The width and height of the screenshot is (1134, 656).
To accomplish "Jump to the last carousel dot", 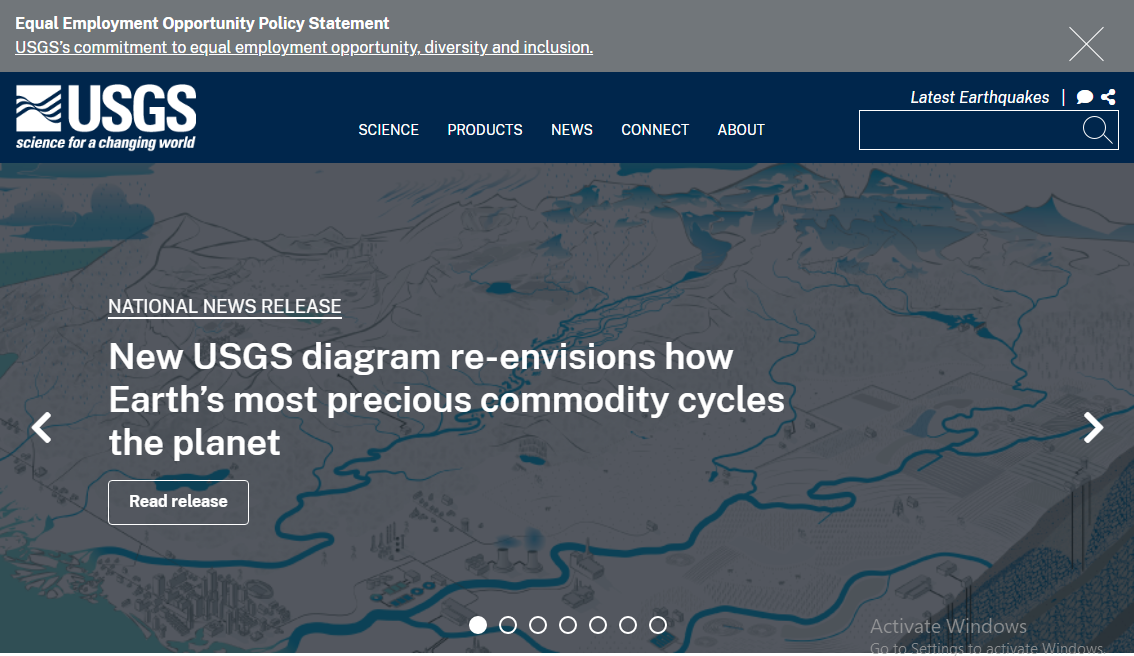I will [x=658, y=625].
